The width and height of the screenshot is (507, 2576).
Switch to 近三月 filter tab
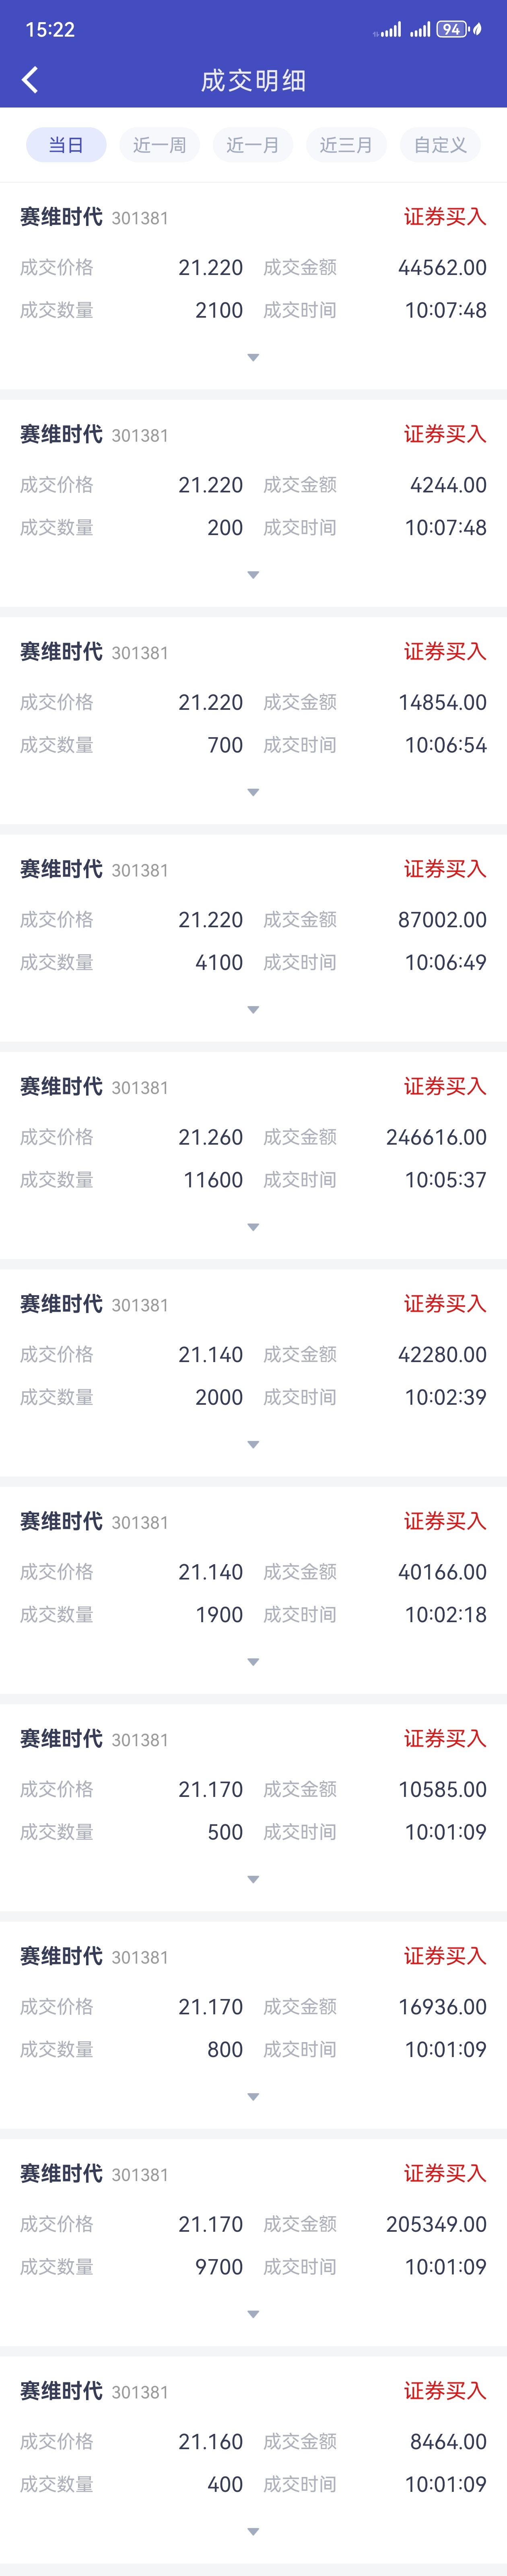[x=346, y=145]
